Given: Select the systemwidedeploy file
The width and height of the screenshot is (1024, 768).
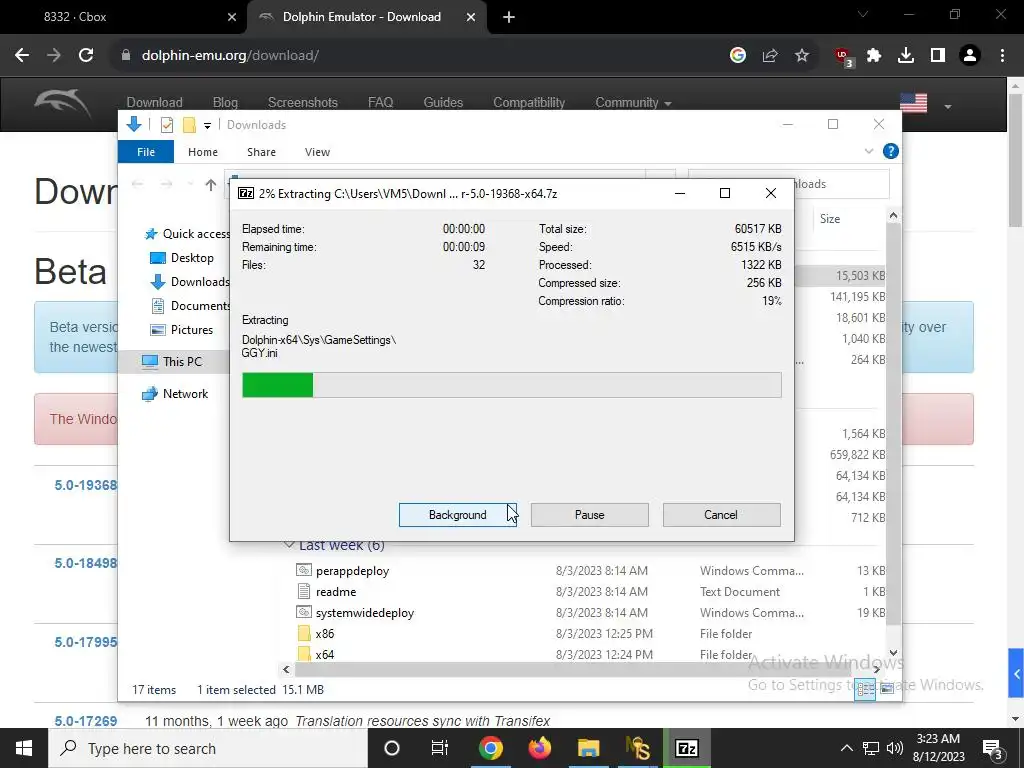Looking at the screenshot, I should pos(364,613).
